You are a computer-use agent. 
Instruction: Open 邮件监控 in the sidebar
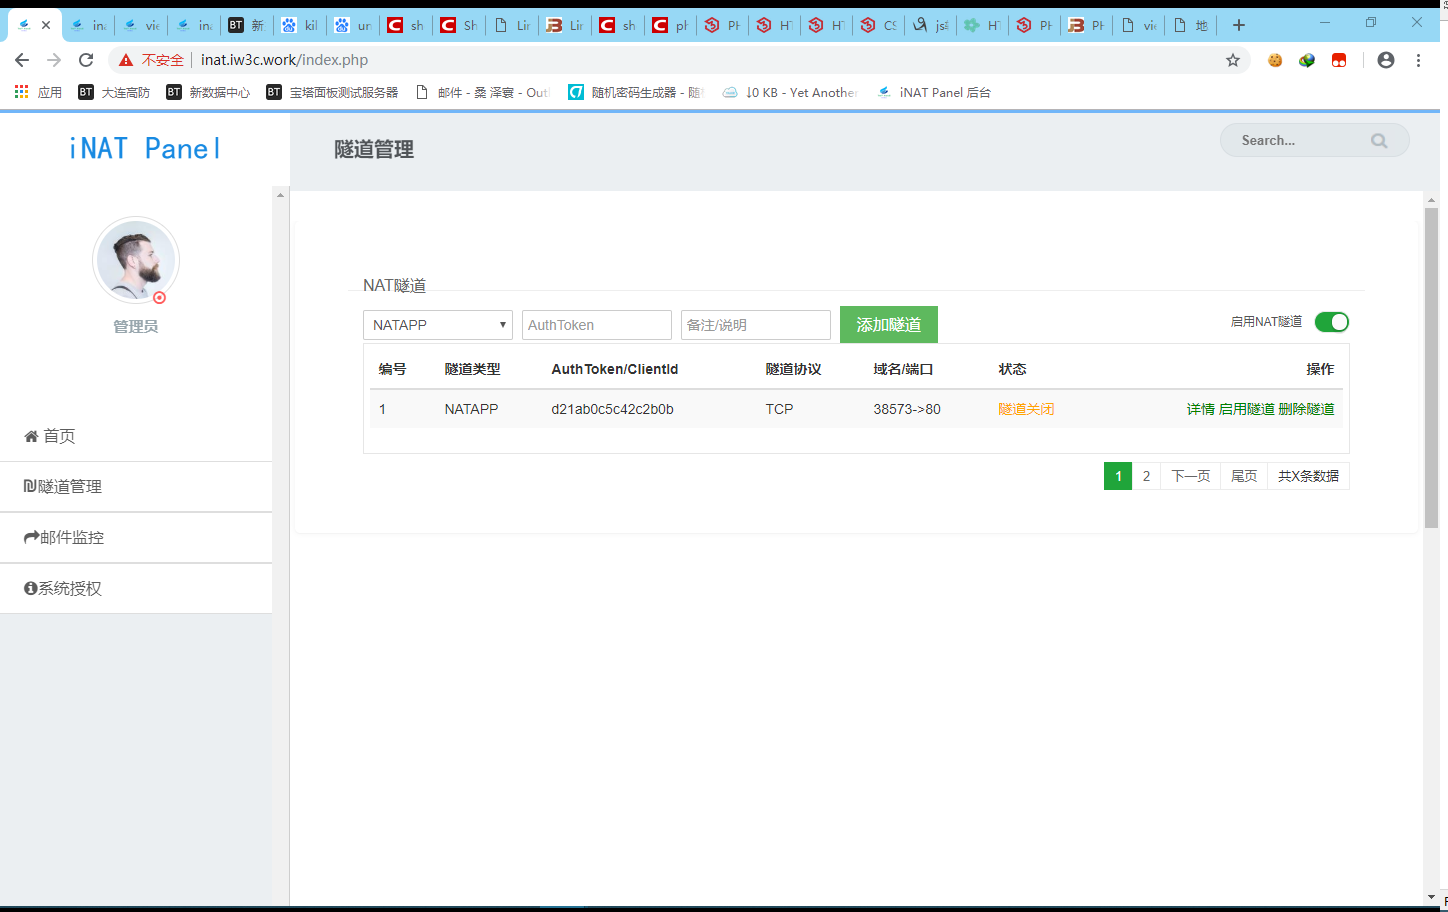click(x=136, y=538)
